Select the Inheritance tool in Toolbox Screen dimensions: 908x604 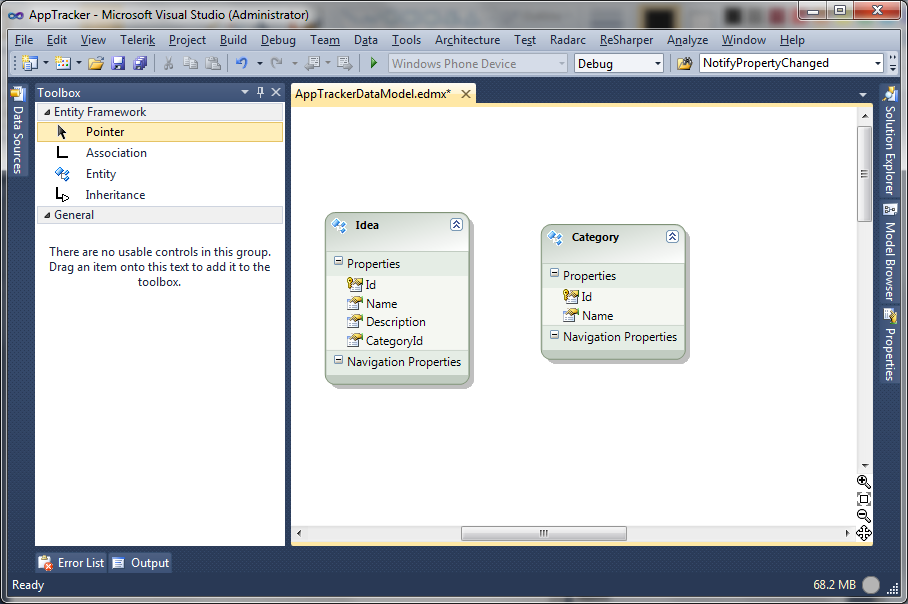pos(160,195)
